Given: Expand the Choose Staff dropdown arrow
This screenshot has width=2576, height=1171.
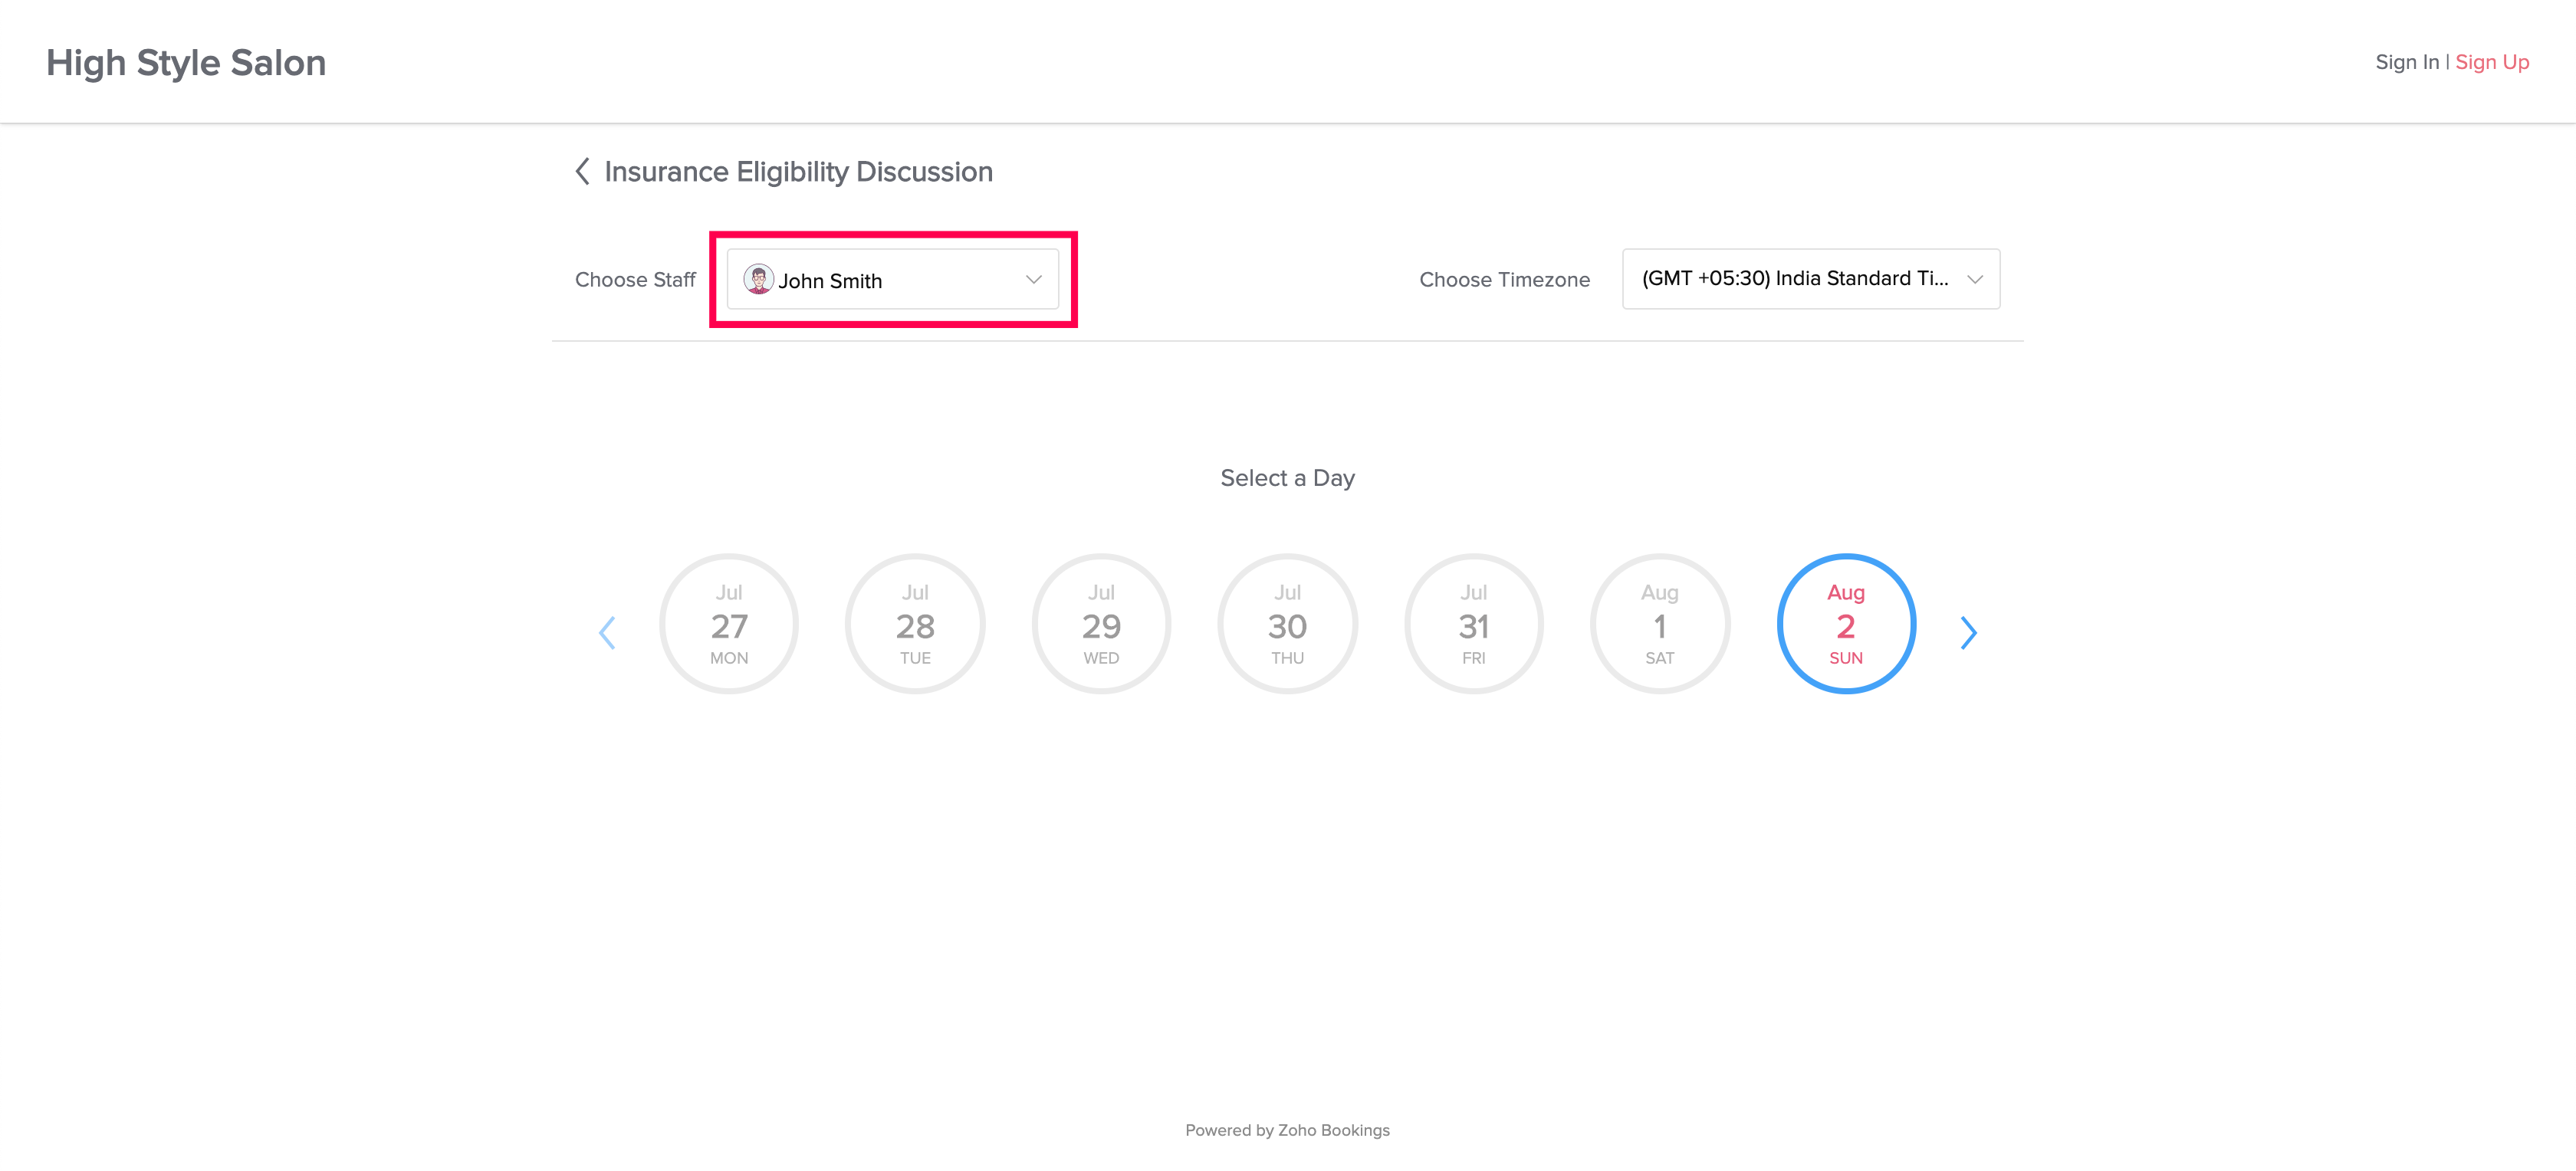Looking at the screenshot, I should 1033,280.
